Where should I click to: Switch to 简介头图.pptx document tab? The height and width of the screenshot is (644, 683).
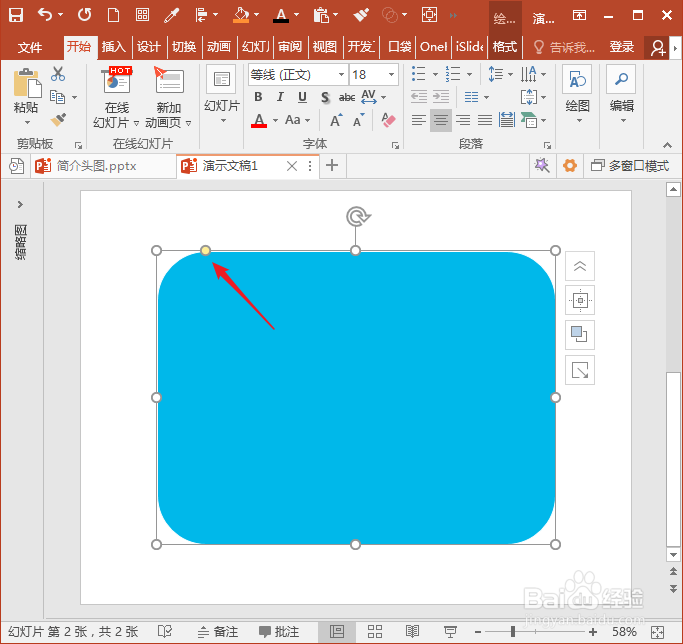103,166
